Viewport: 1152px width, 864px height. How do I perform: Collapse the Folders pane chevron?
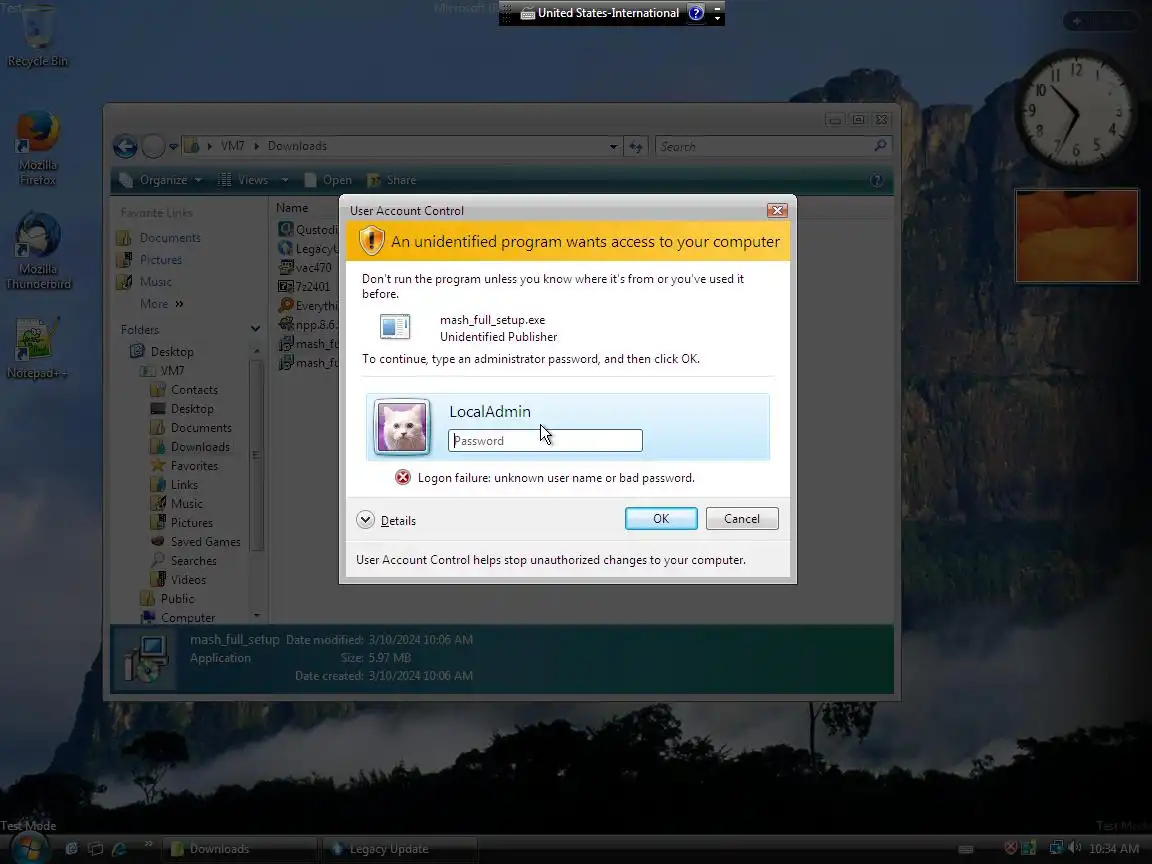(x=255, y=329)
